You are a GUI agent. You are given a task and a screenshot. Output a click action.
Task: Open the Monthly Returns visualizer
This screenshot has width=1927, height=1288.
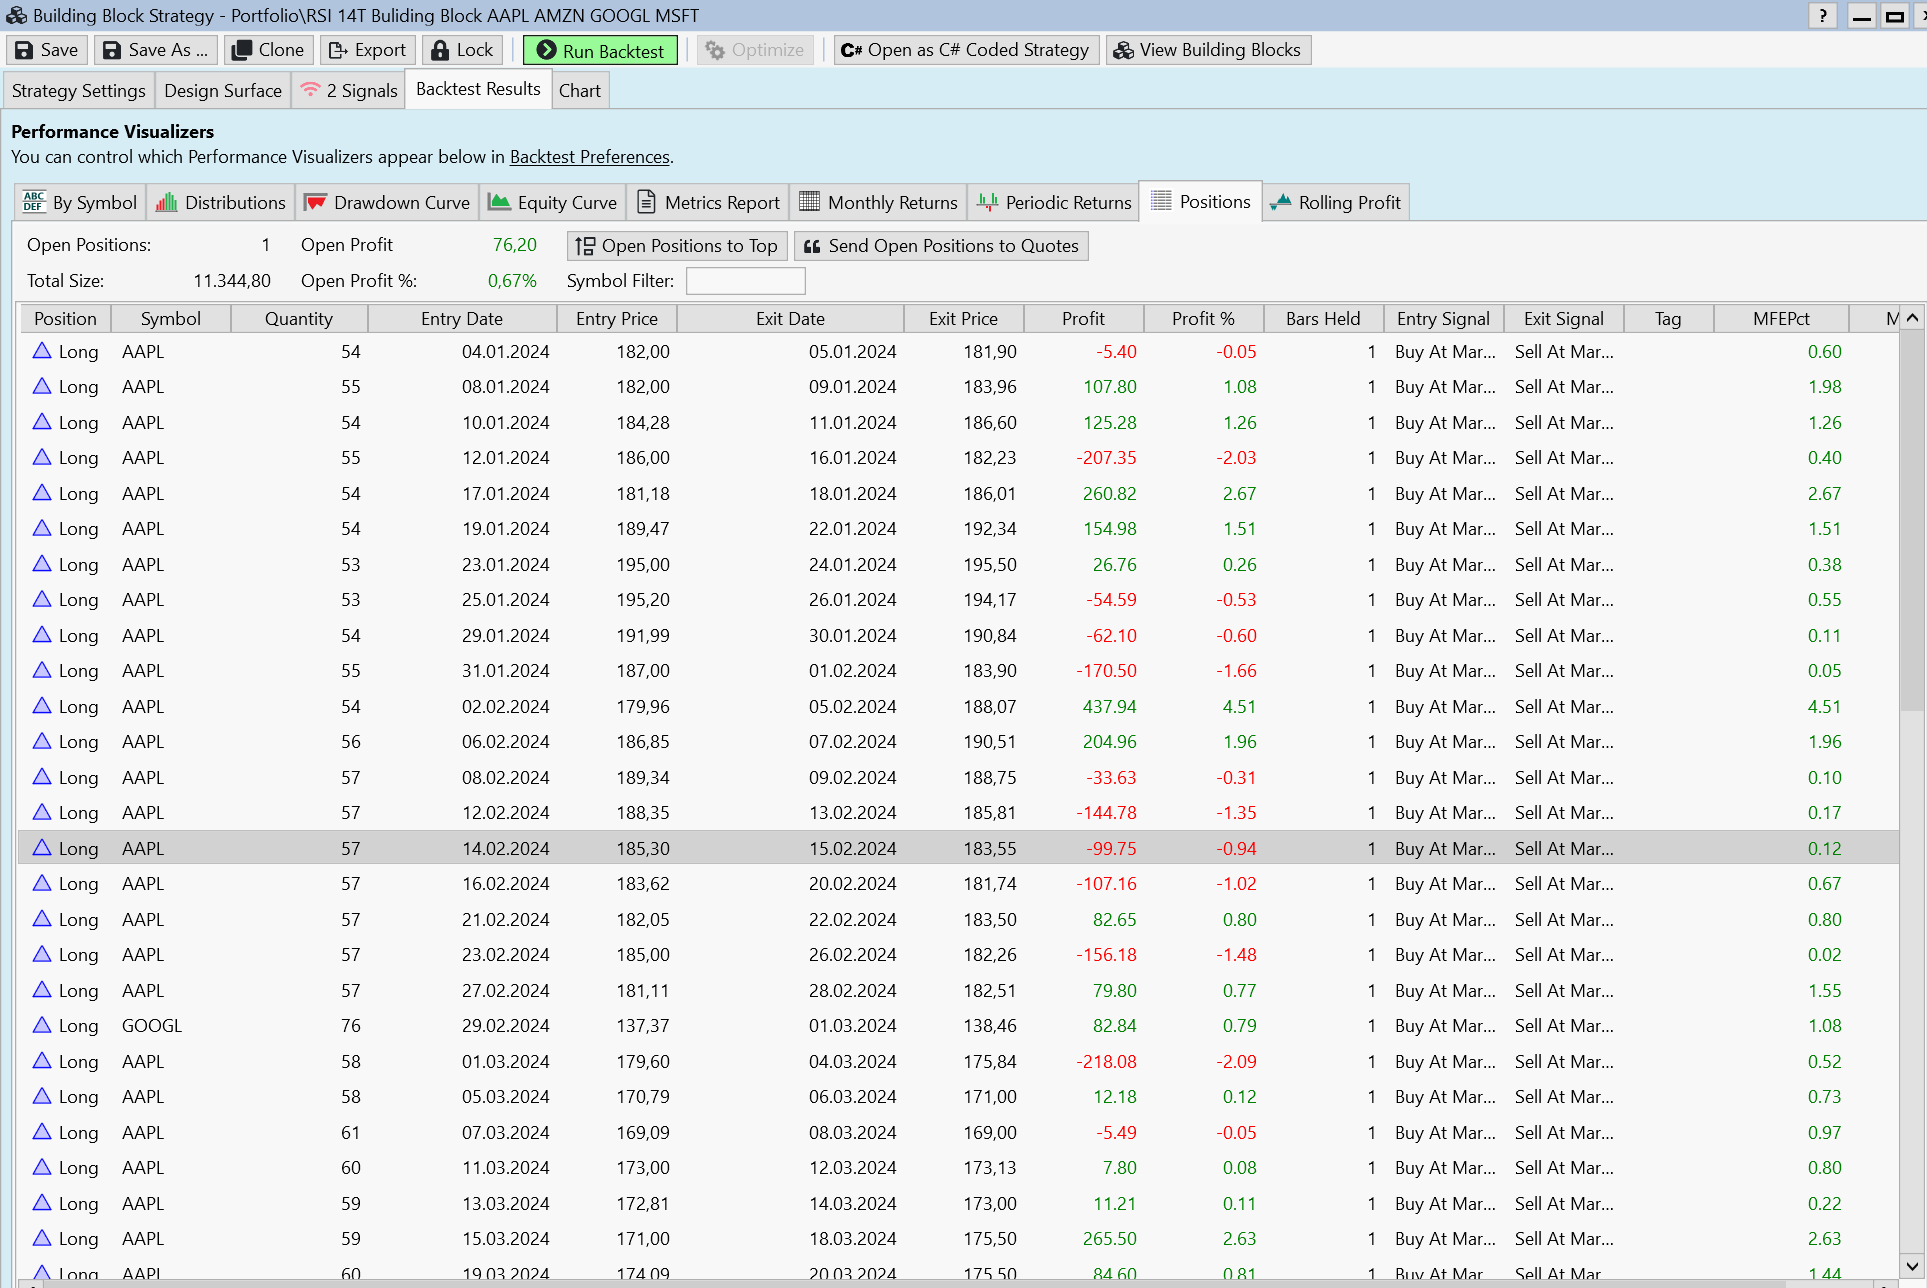[x=878, y=202]
